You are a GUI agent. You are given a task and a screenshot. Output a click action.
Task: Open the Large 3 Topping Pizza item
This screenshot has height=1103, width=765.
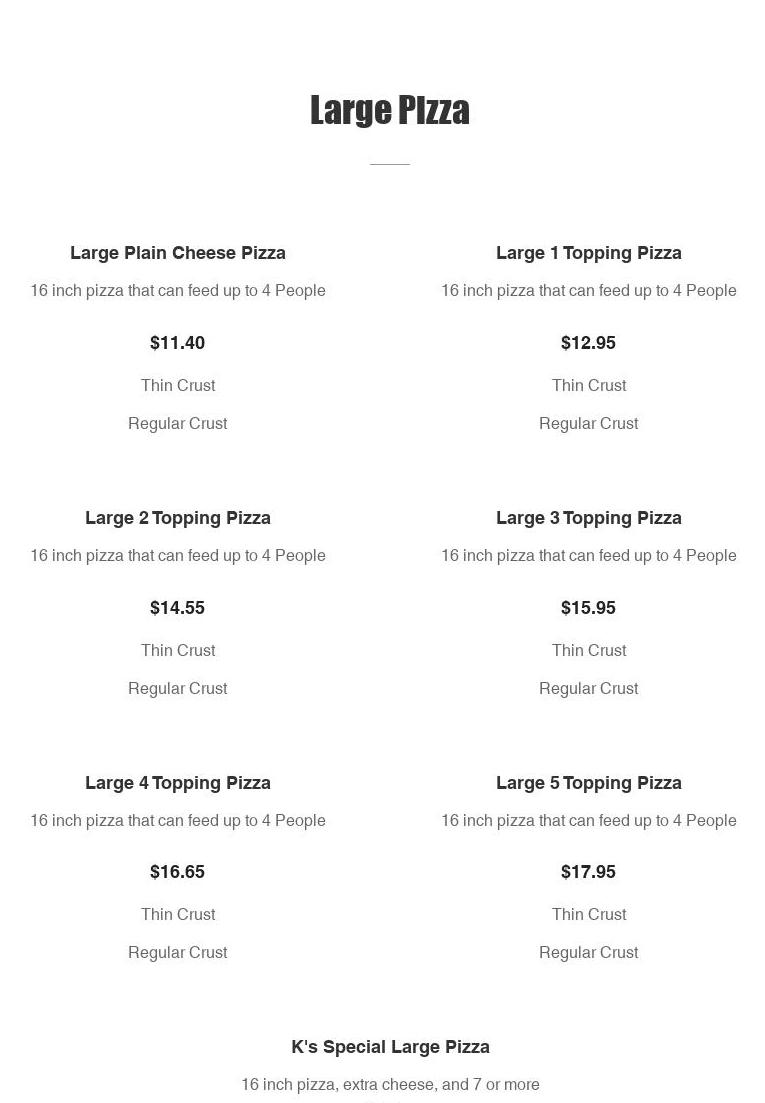(588, 518)
